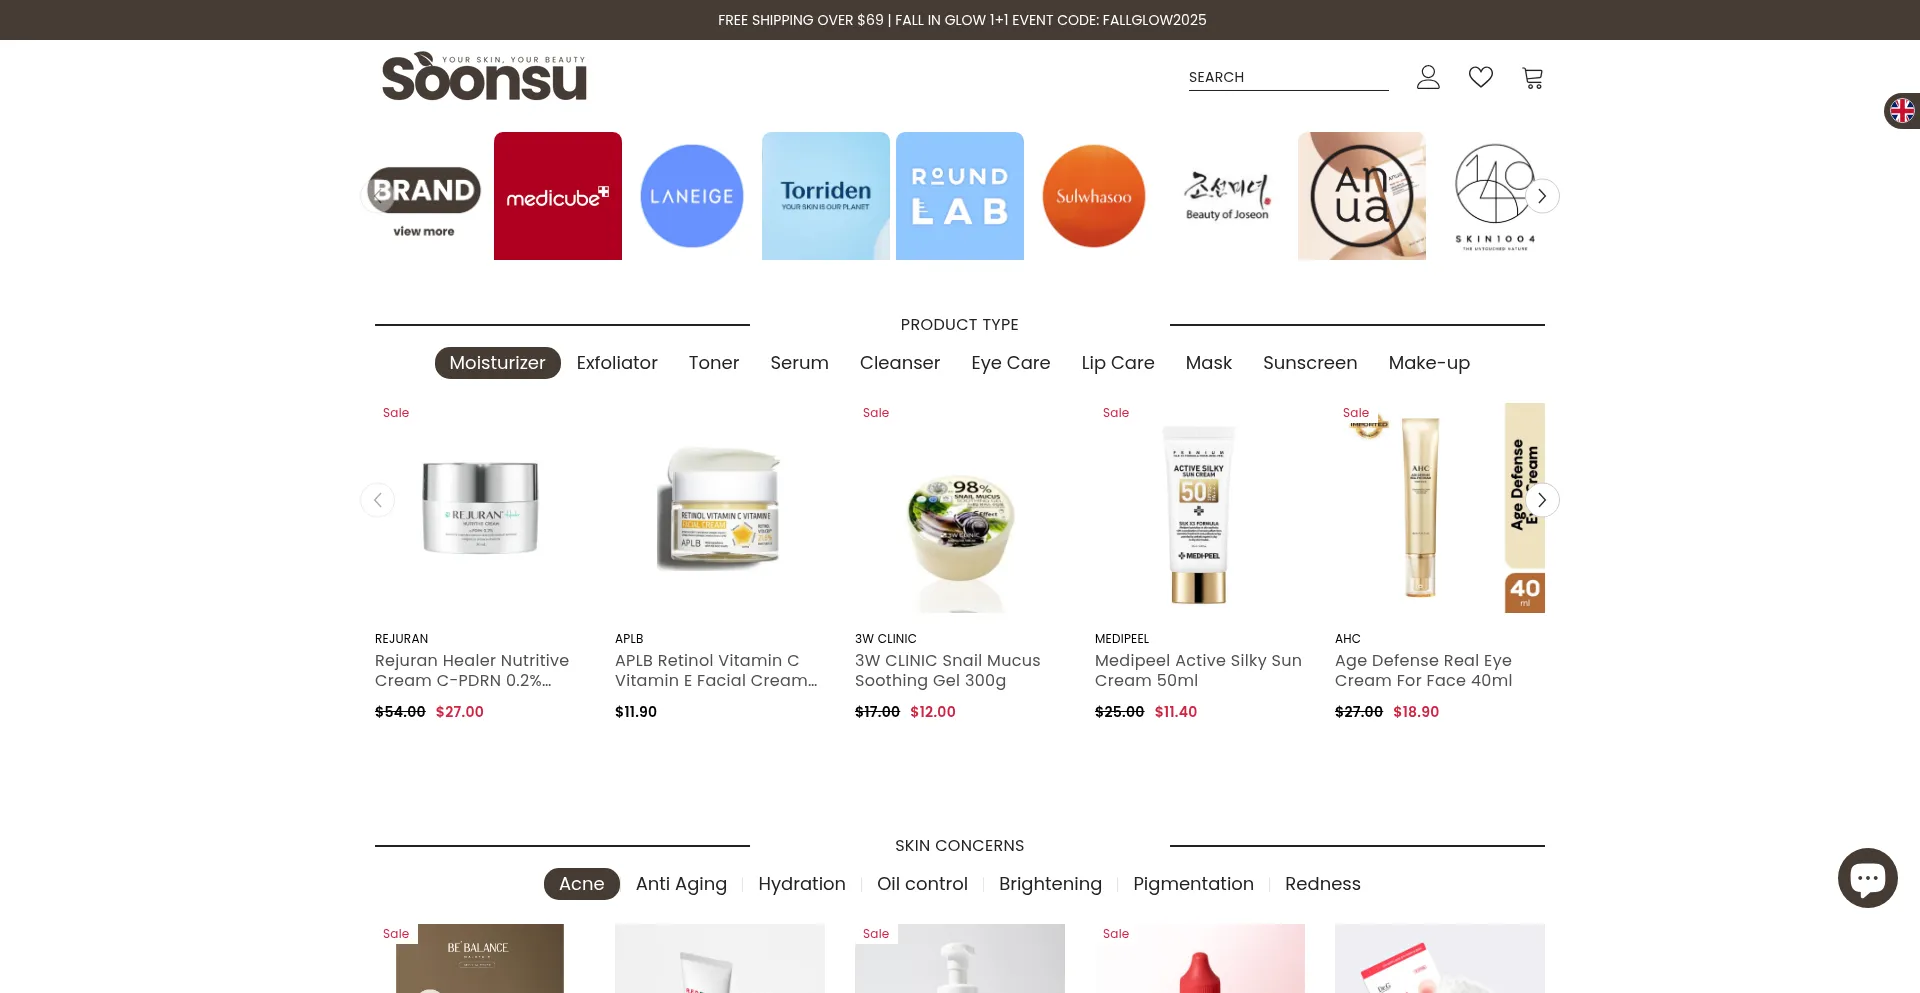This screenshot has height=993, width=1920.
Task: Switch to the Serum product tab
Action: (799, 363)
